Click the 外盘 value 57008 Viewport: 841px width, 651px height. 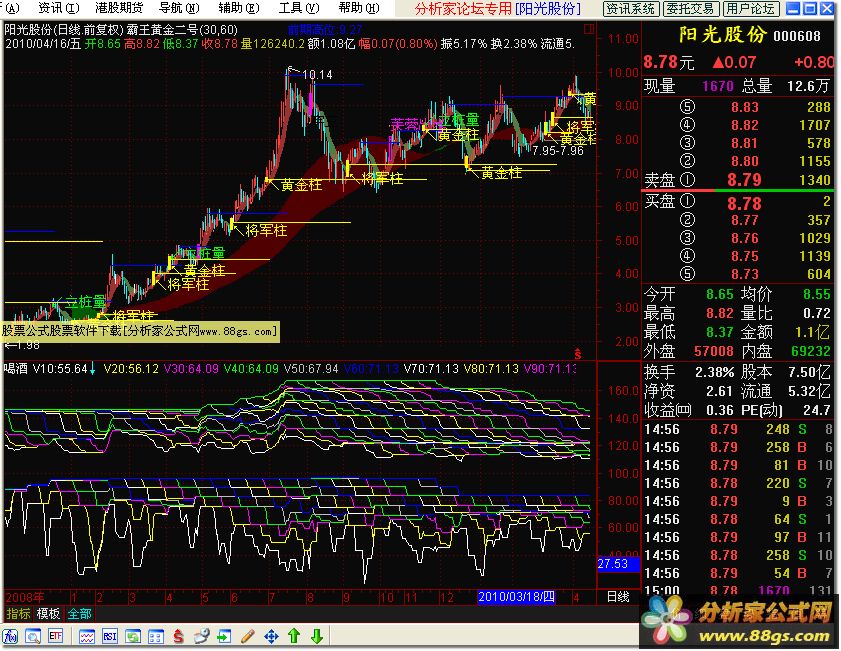(x=713, y=351)
